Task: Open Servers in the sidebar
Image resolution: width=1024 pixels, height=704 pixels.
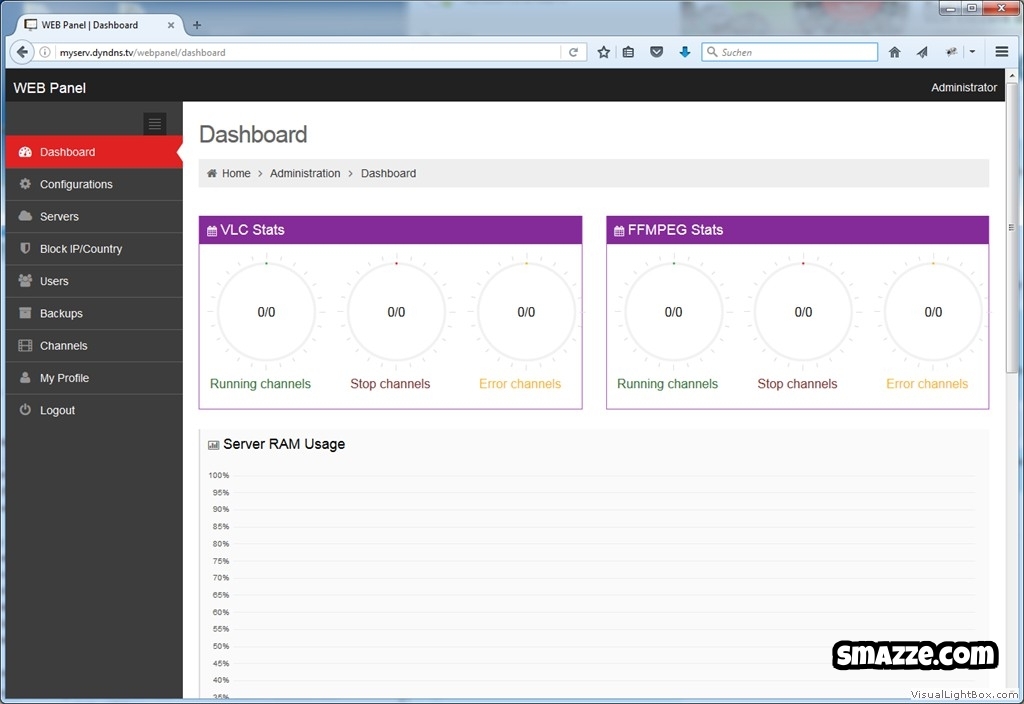Action: 94,216
